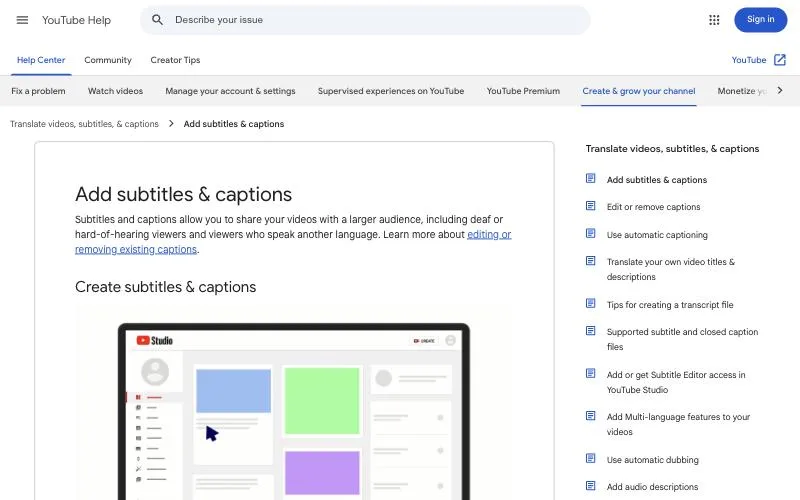The height and width of the screenshot is (500, 800).
Task: Click article icon beside Add Multi-language features
Action: (x=590, y=415)
